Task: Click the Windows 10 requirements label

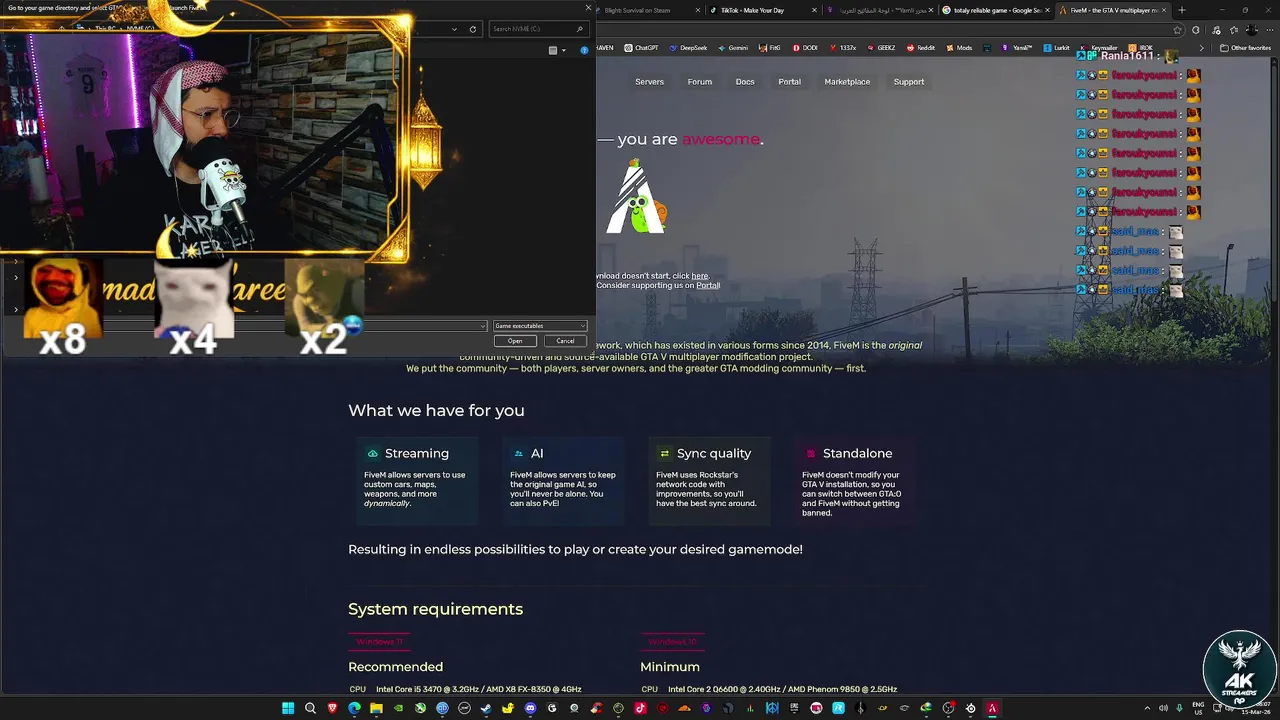Action: 672,642
